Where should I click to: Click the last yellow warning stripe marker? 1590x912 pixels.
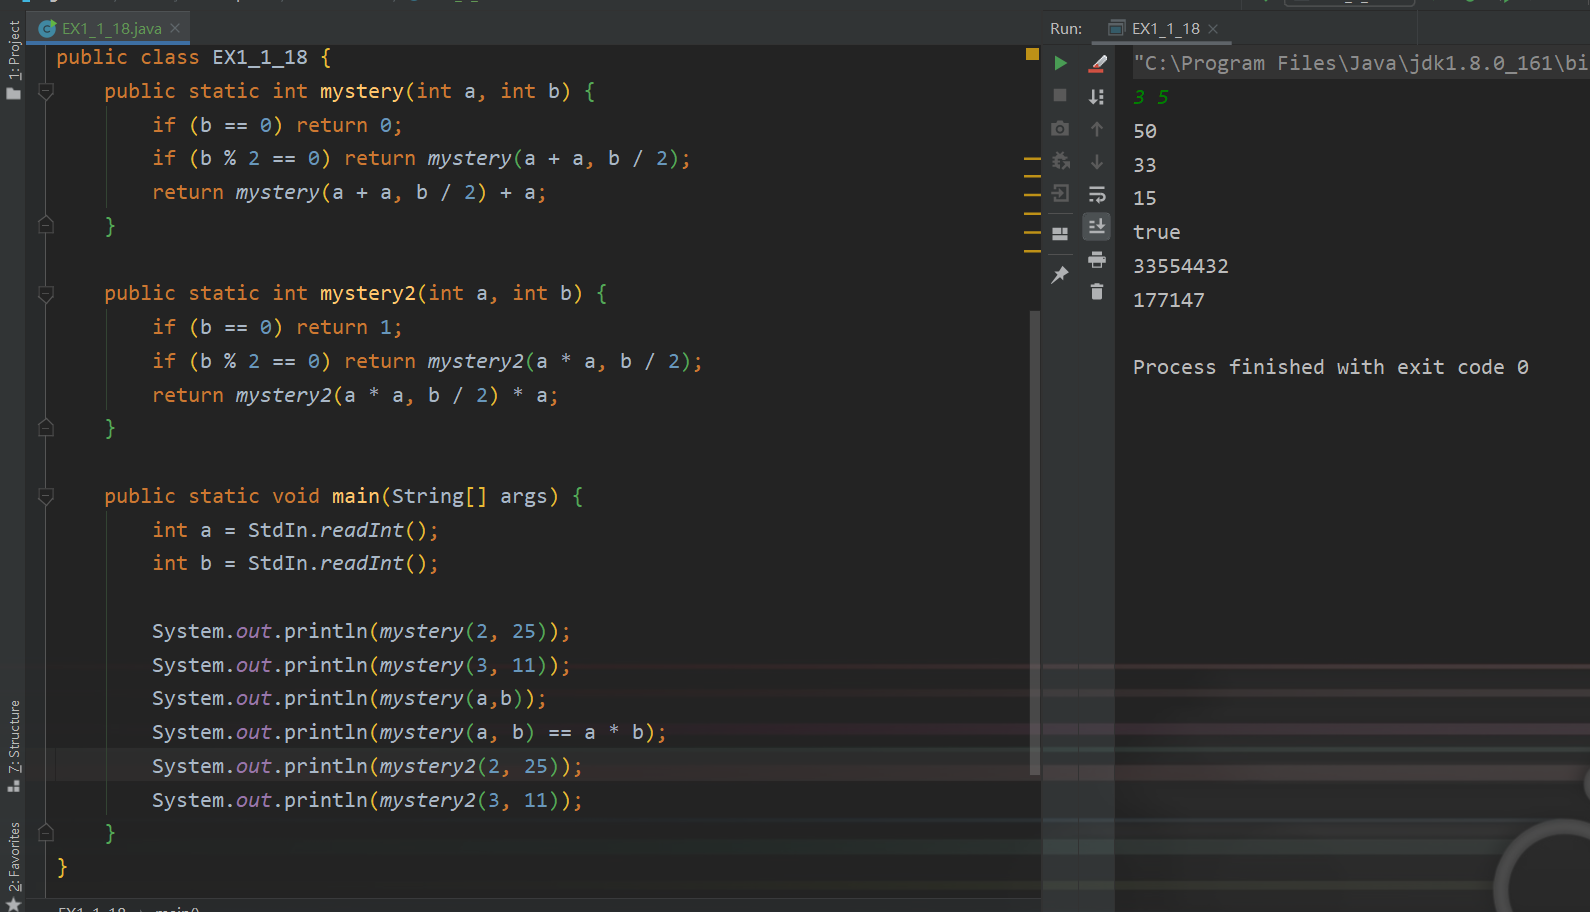click(x=1032, y=251)
